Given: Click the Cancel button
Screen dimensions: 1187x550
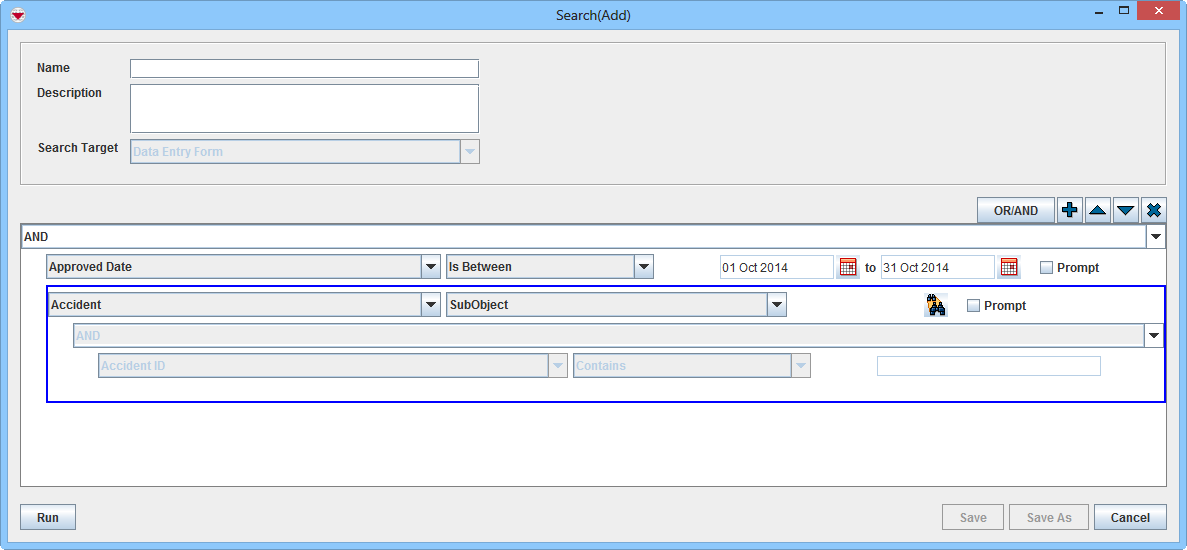Looking at the screenshot, I should tap(1130, 517).
